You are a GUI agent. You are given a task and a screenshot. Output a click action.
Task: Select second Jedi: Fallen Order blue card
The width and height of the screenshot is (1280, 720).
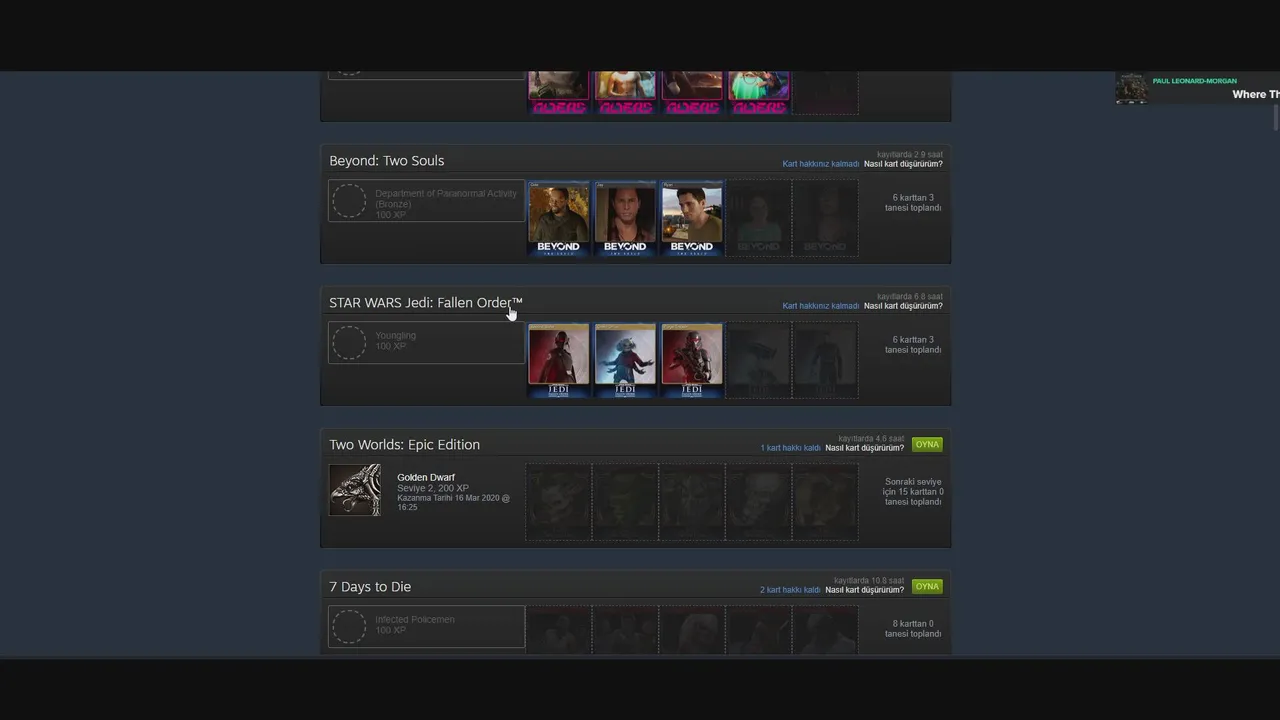pos(625,361)
